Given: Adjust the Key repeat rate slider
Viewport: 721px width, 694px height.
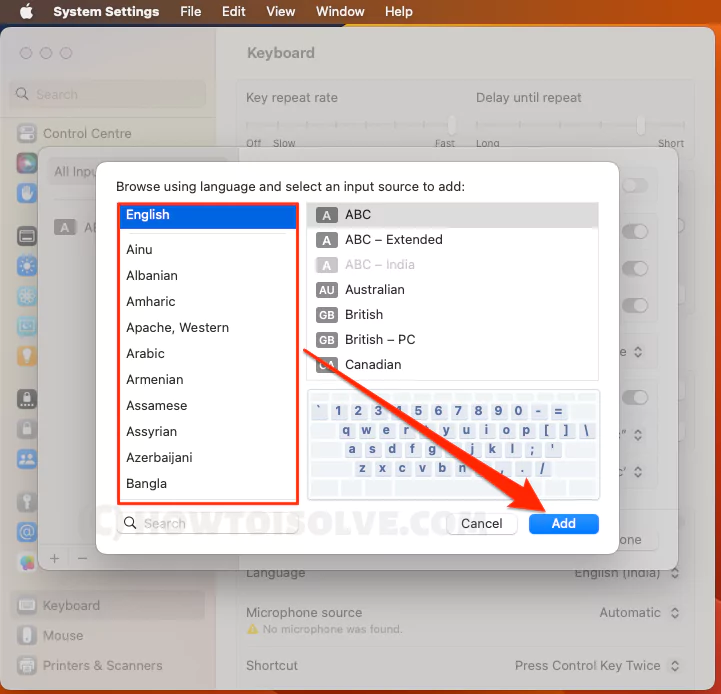Looking at the screenshot, I should point(452,124).
